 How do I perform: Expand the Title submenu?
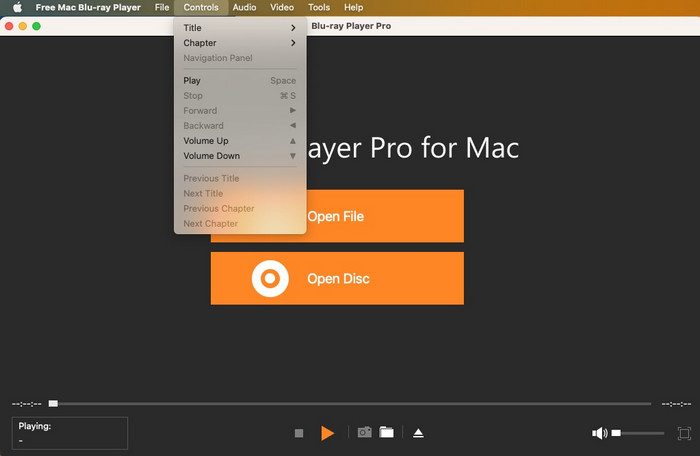point(240,28)
